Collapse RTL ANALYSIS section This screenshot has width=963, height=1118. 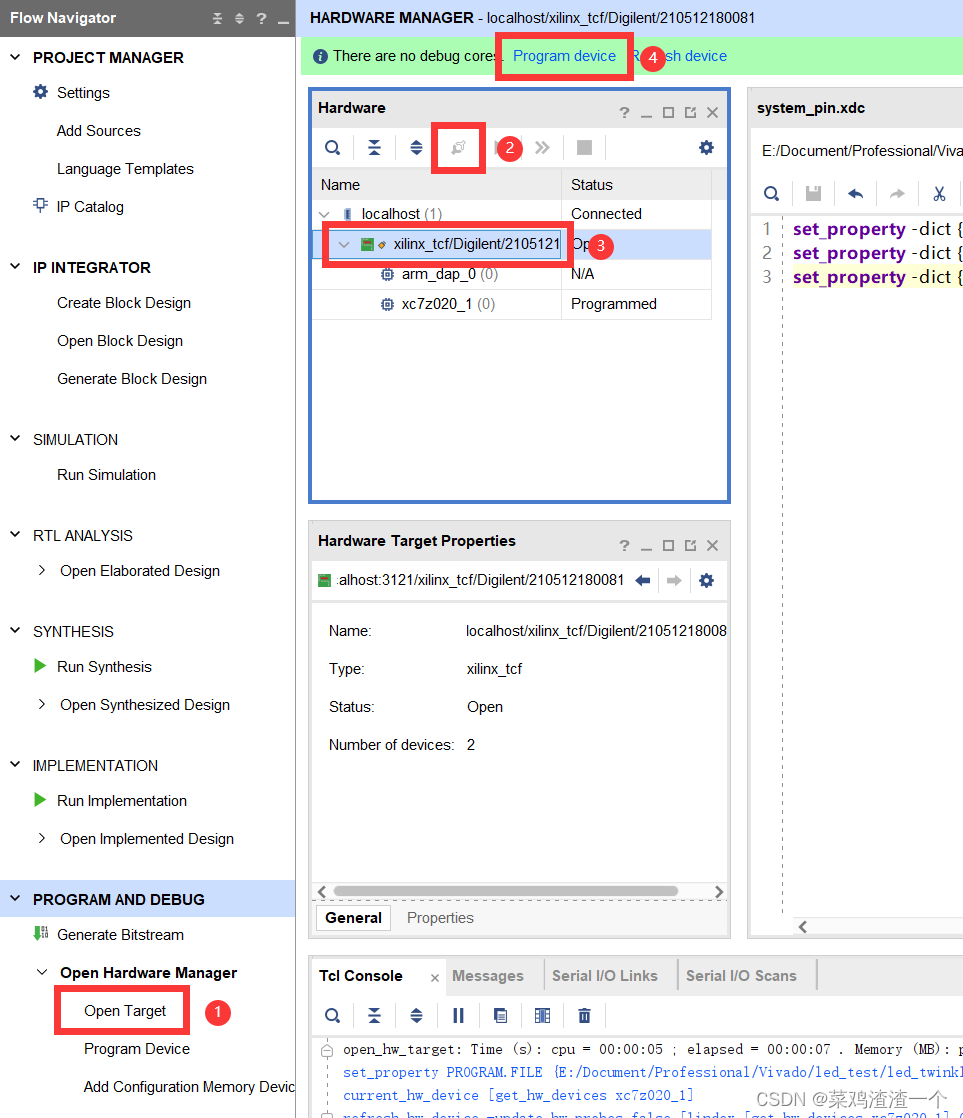pyautogui.click(x=15, y=535)
